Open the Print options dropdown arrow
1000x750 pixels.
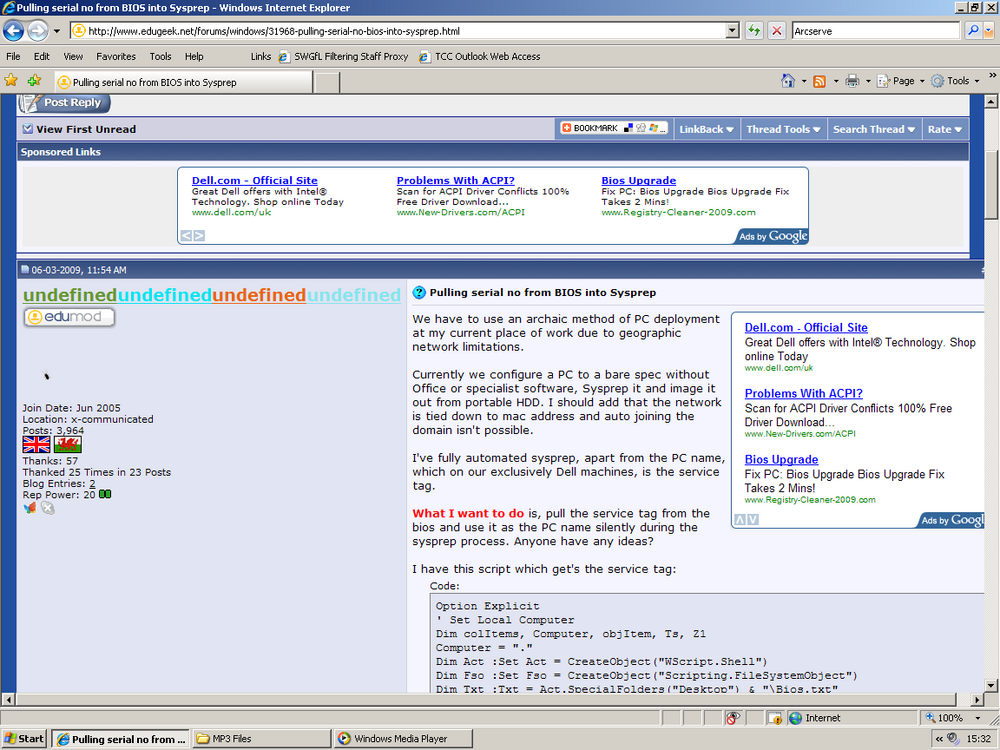click(x=868, y=82)
